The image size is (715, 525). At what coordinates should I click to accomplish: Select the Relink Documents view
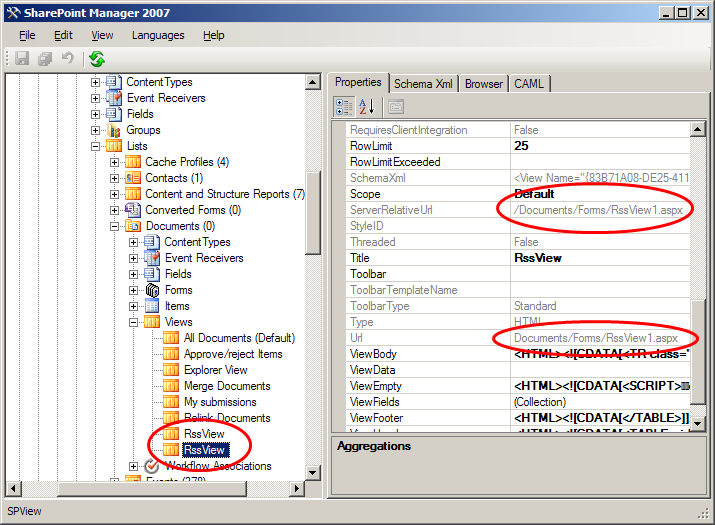coord(227,418)
